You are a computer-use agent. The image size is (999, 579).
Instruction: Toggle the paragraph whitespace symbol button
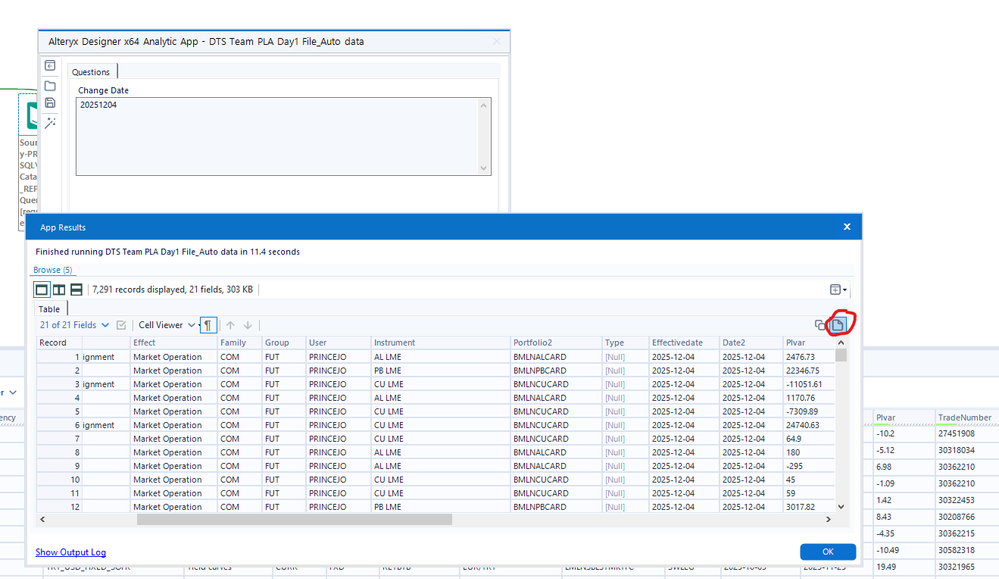208,325
